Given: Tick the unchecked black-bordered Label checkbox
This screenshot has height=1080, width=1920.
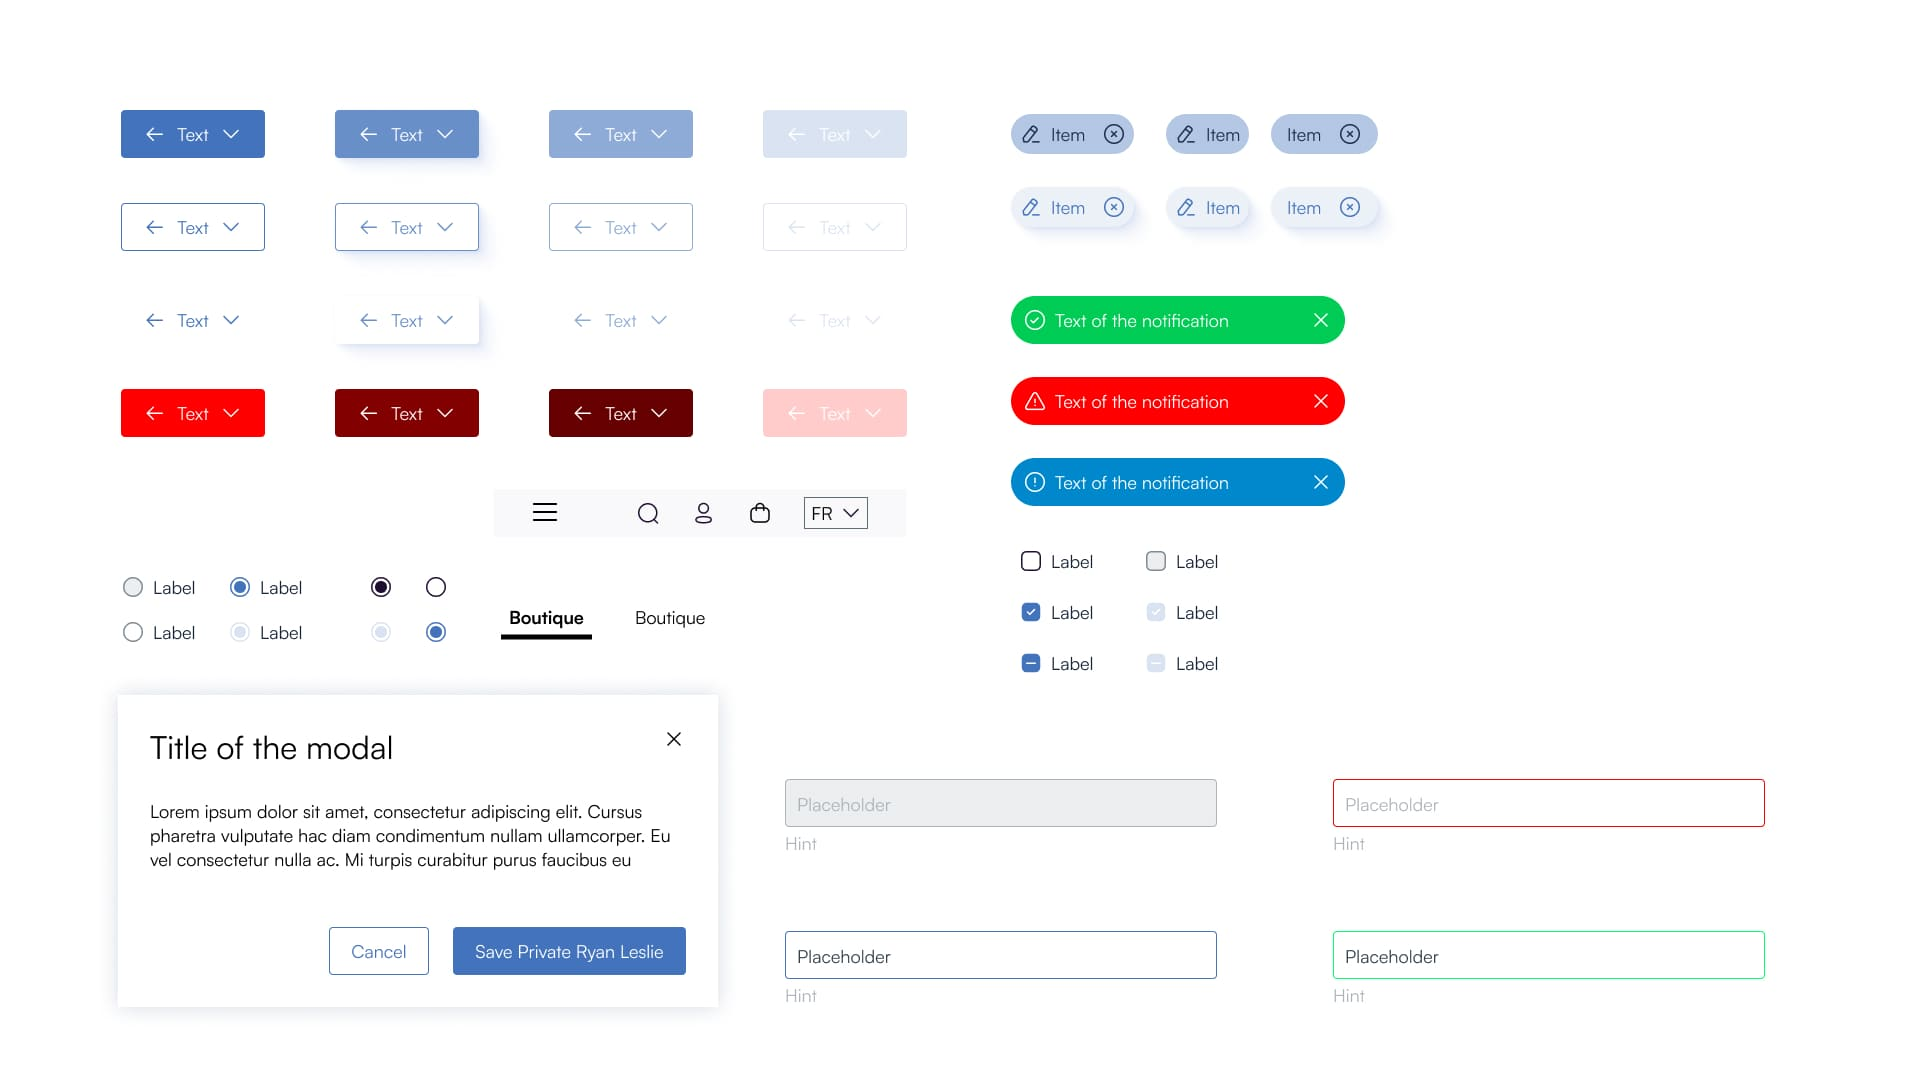Looking at the screenshot, I should pyautogui.click(x=1031, y=561).
